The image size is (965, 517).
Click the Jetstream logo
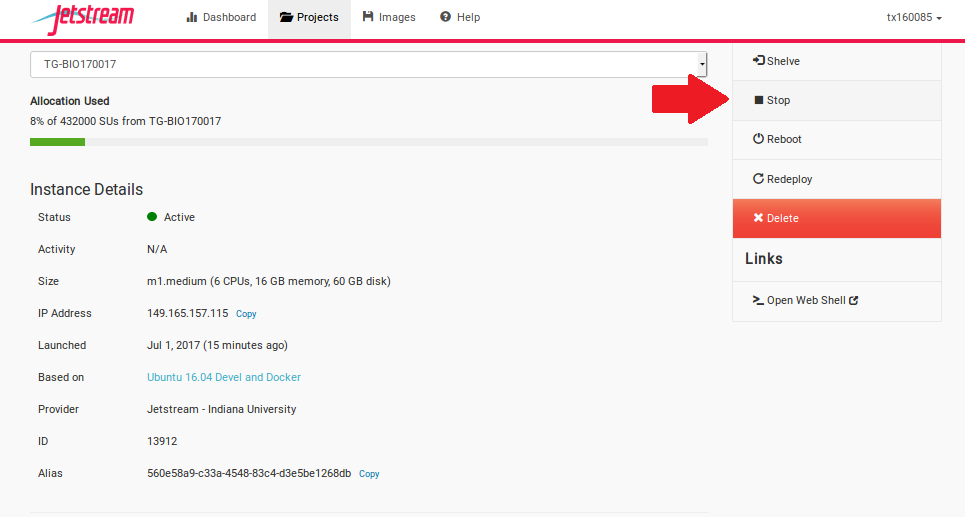(x=82, y=18)
